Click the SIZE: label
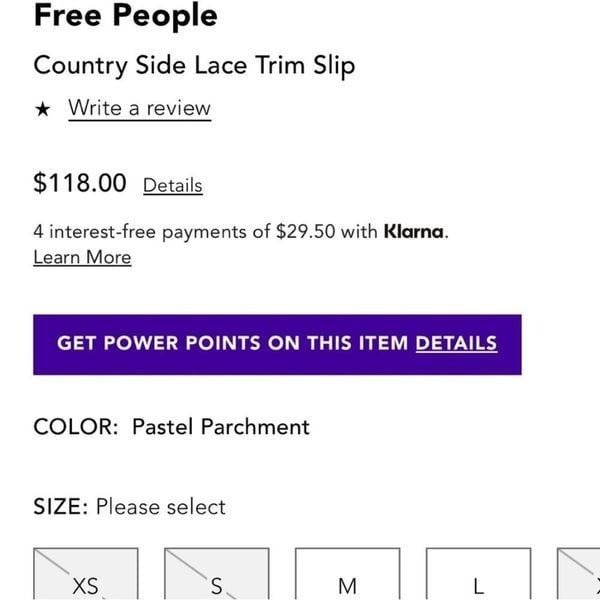 coord(61,507)
